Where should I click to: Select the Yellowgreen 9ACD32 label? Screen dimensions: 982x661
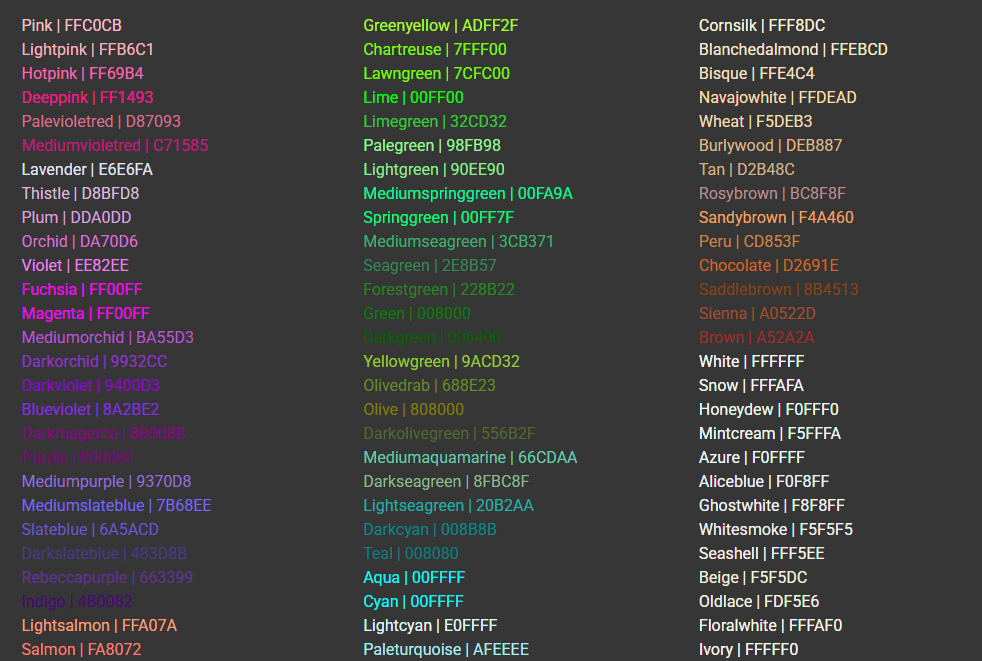441,361
